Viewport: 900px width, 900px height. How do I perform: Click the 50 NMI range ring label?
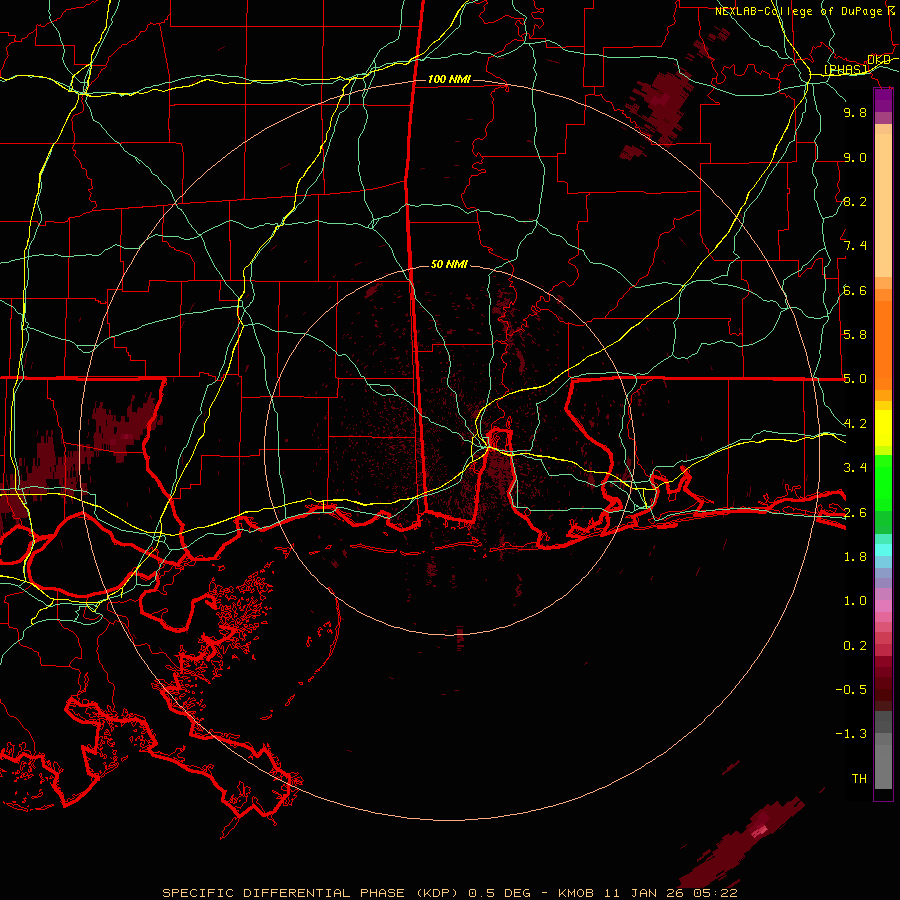(x=449, y=264)
